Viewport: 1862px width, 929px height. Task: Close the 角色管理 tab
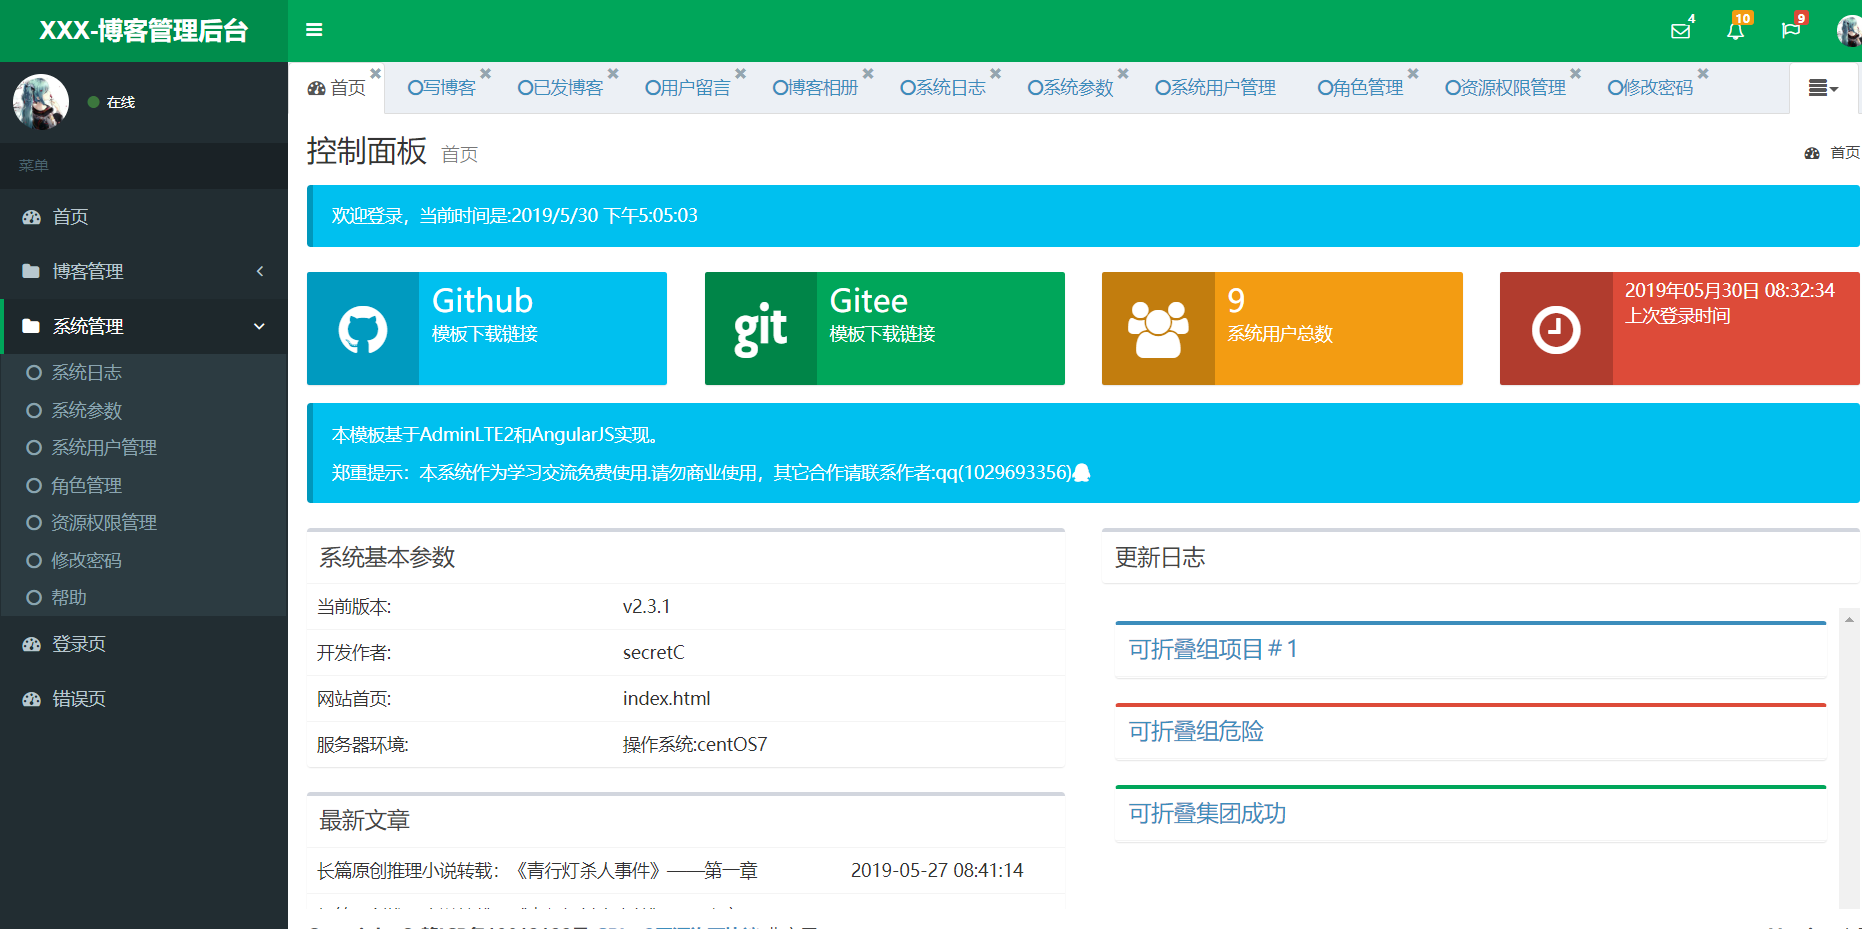[x=1413, y=73]
